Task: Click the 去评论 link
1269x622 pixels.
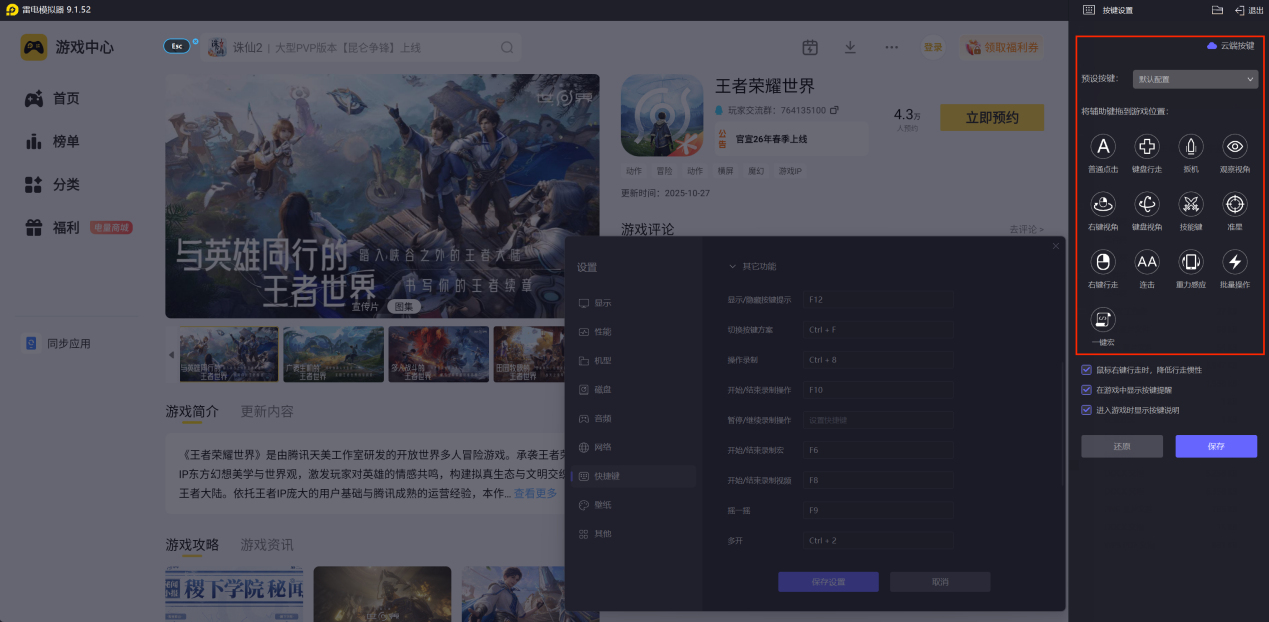Action: (x=1027, y=229)
